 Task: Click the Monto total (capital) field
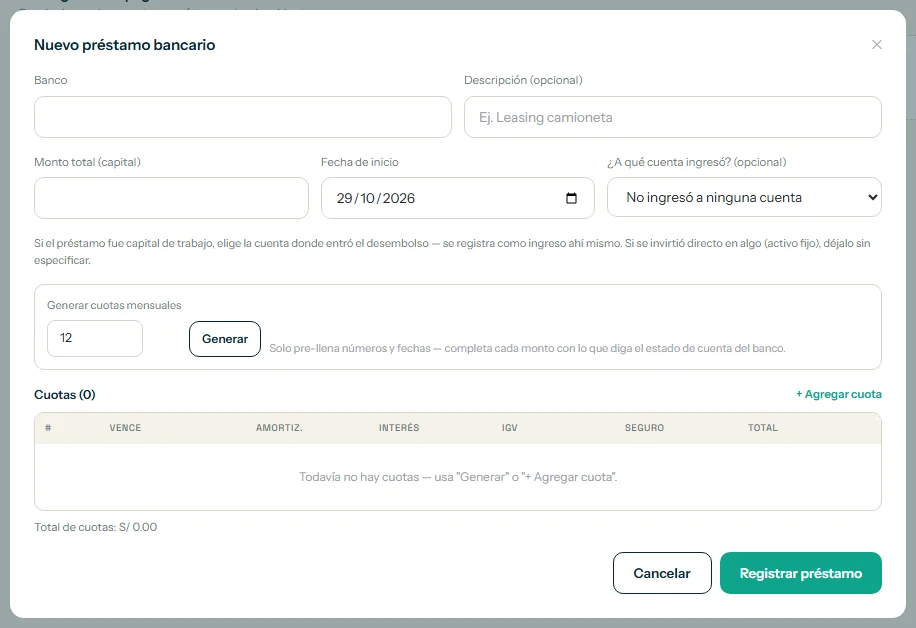[x=171, y=198]
